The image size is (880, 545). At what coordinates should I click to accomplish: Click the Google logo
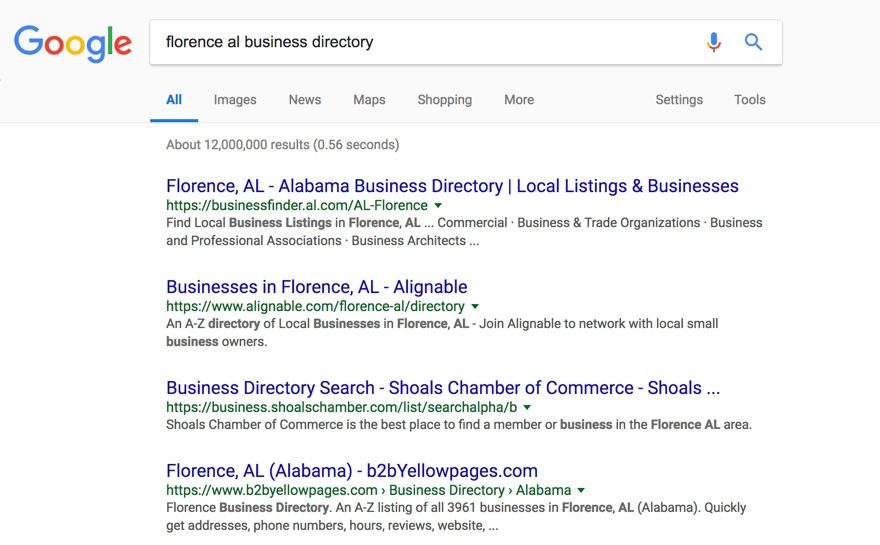[73, 43]
